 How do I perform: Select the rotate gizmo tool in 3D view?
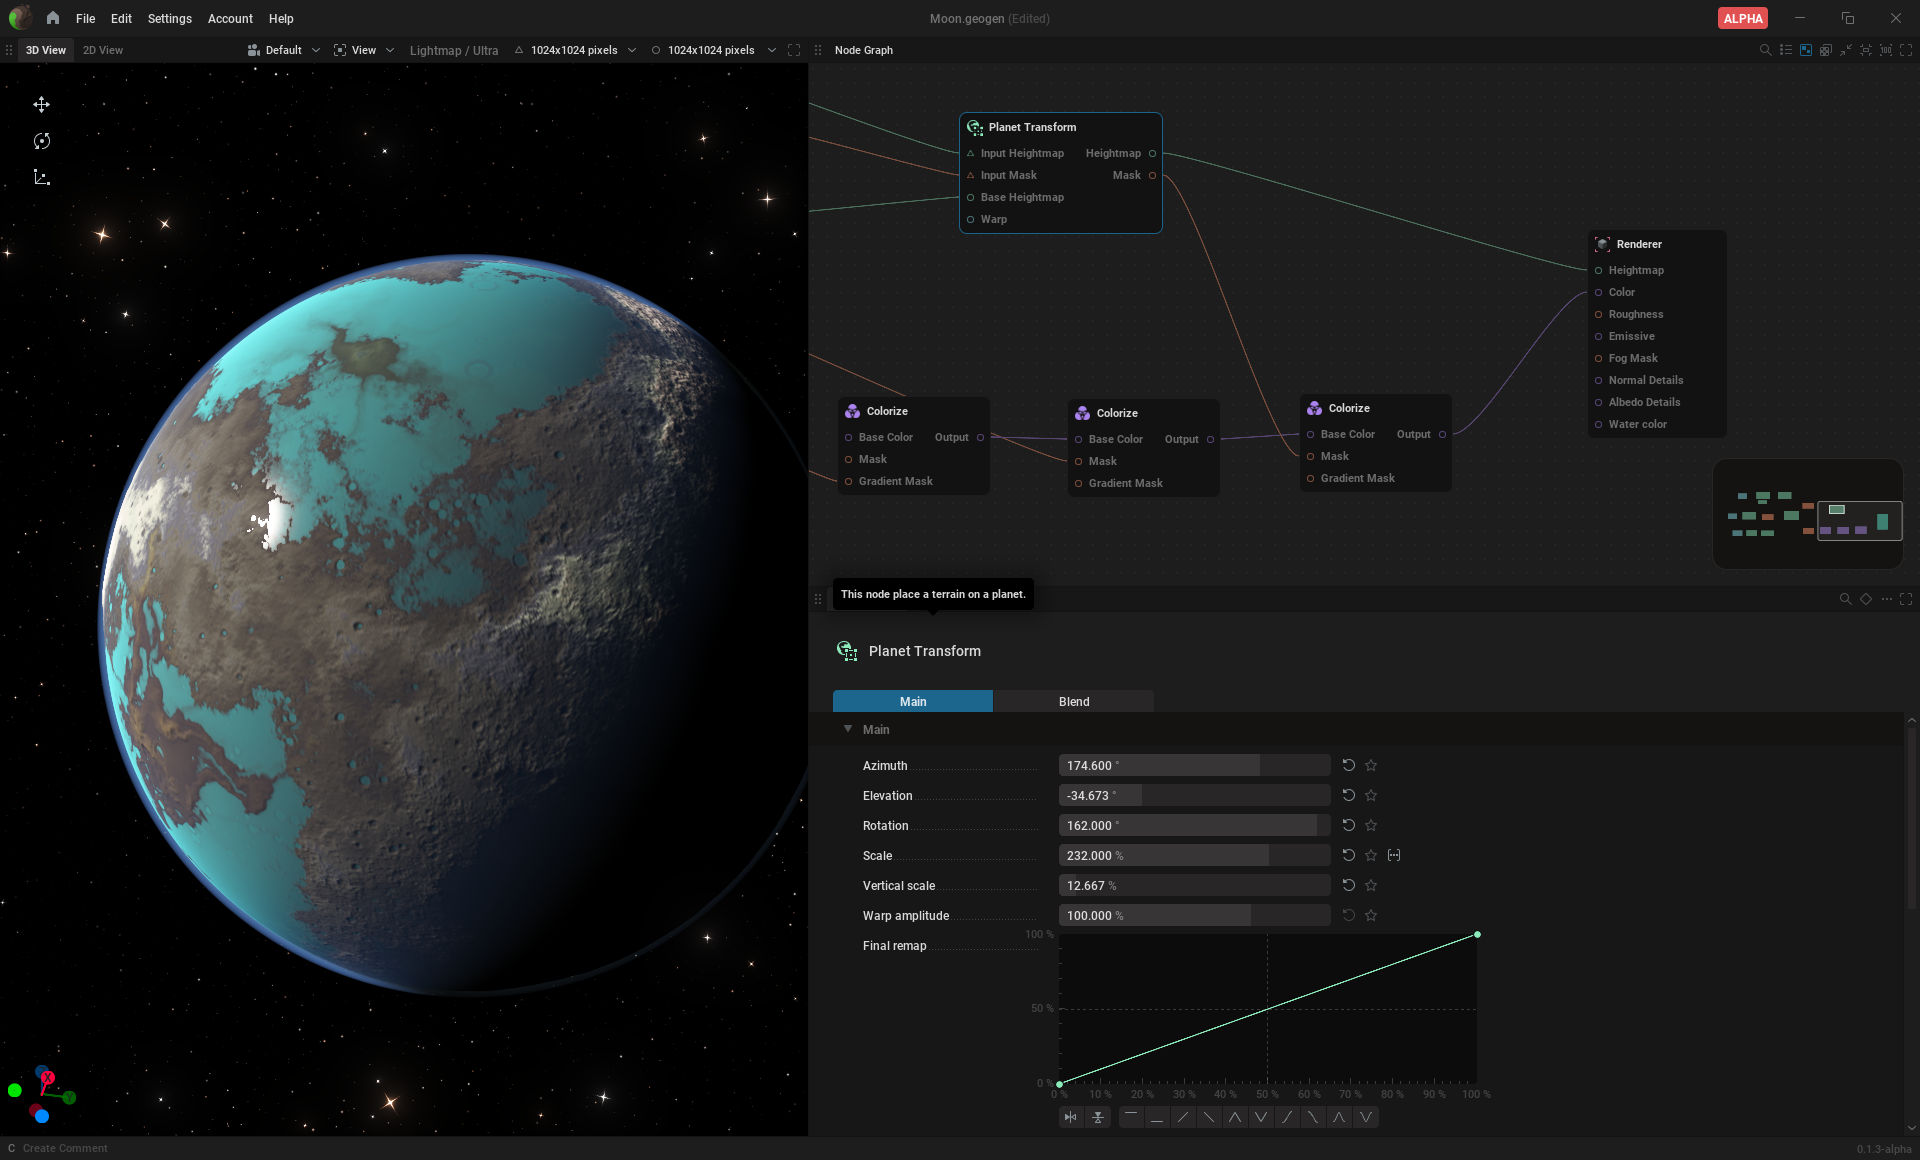tap(41, 141)
